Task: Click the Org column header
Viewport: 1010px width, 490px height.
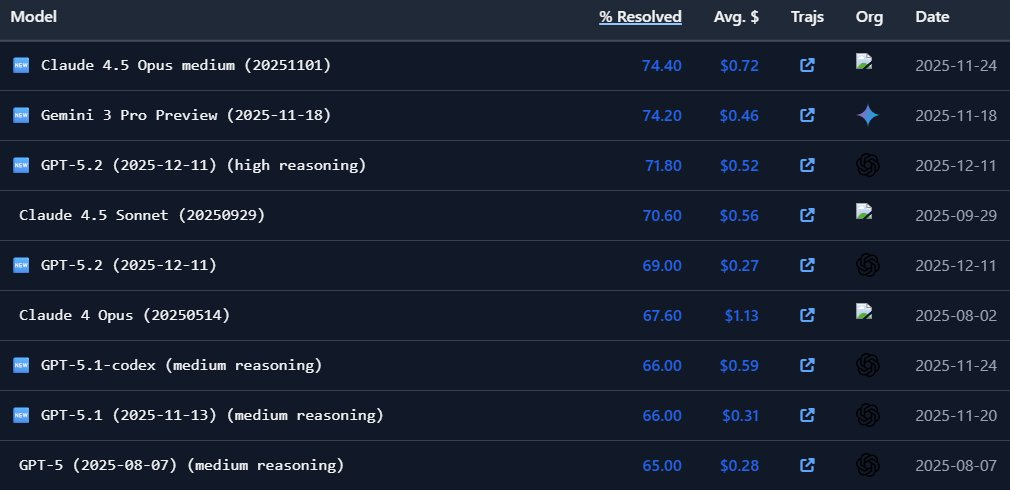Action: [x=867, y=17]
